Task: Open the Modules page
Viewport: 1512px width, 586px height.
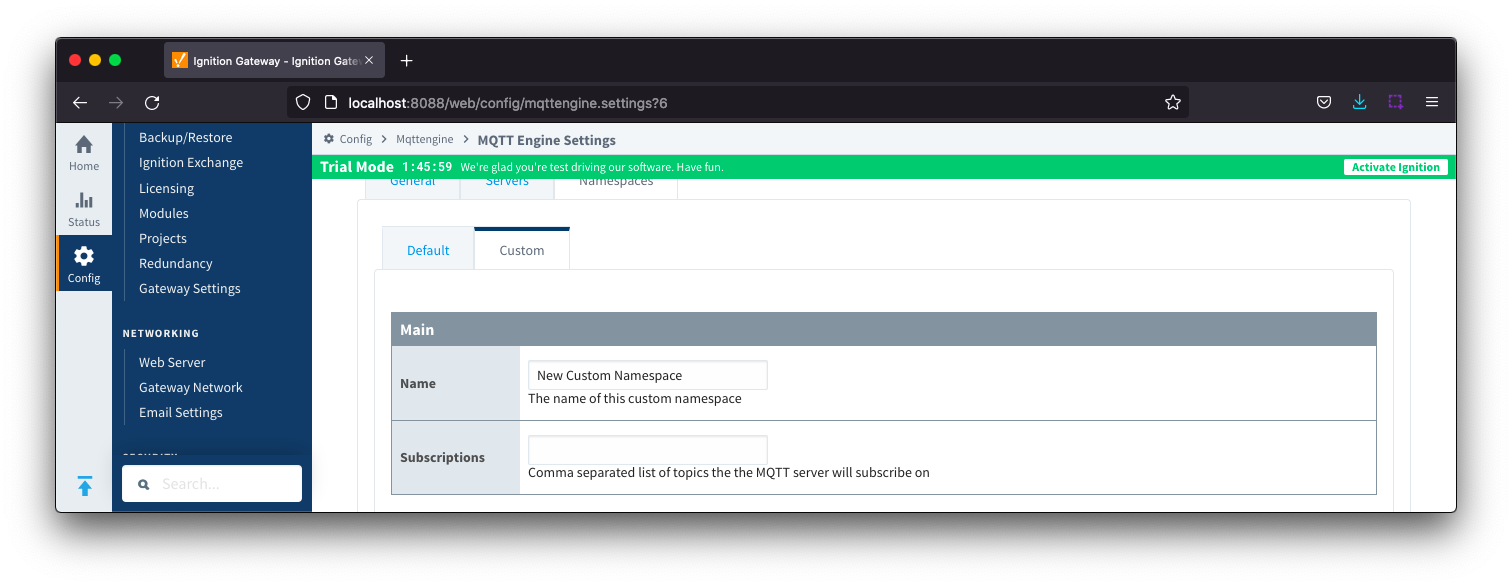Action: (164, 213)
